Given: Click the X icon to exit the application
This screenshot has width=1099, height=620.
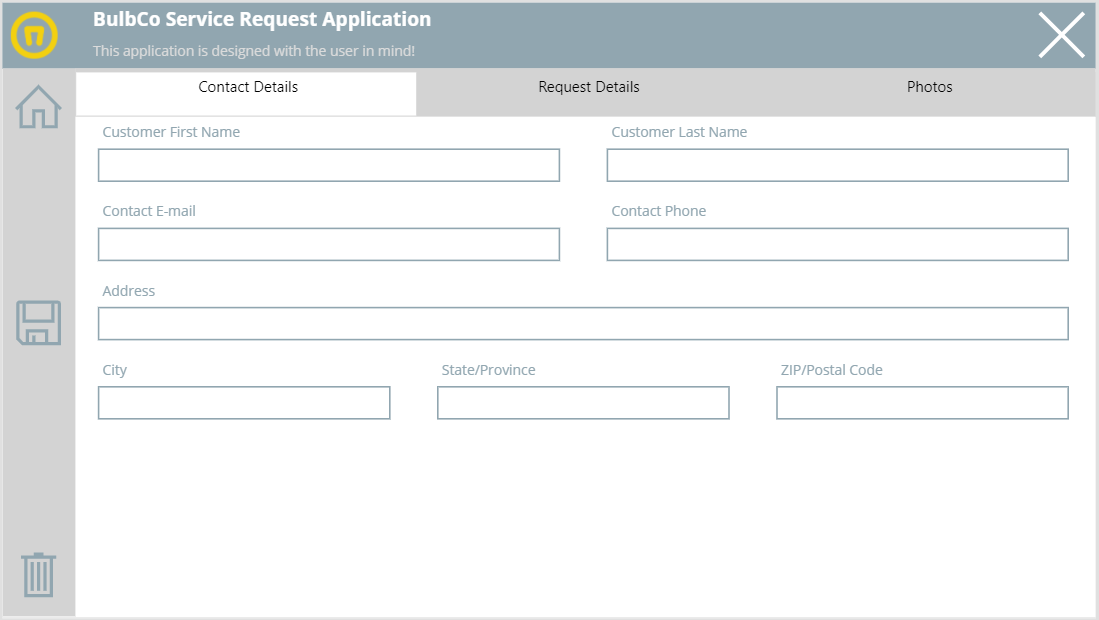Looking at the screenshot, I should 1060,35.
